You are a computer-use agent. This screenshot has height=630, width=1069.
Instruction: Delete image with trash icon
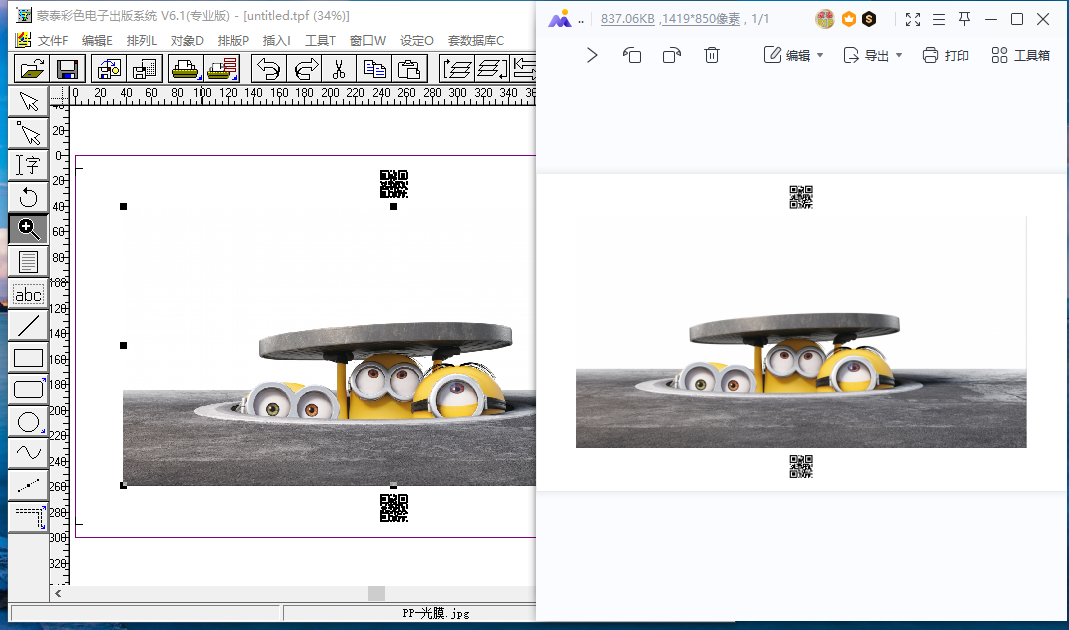[x=712, y=55]
